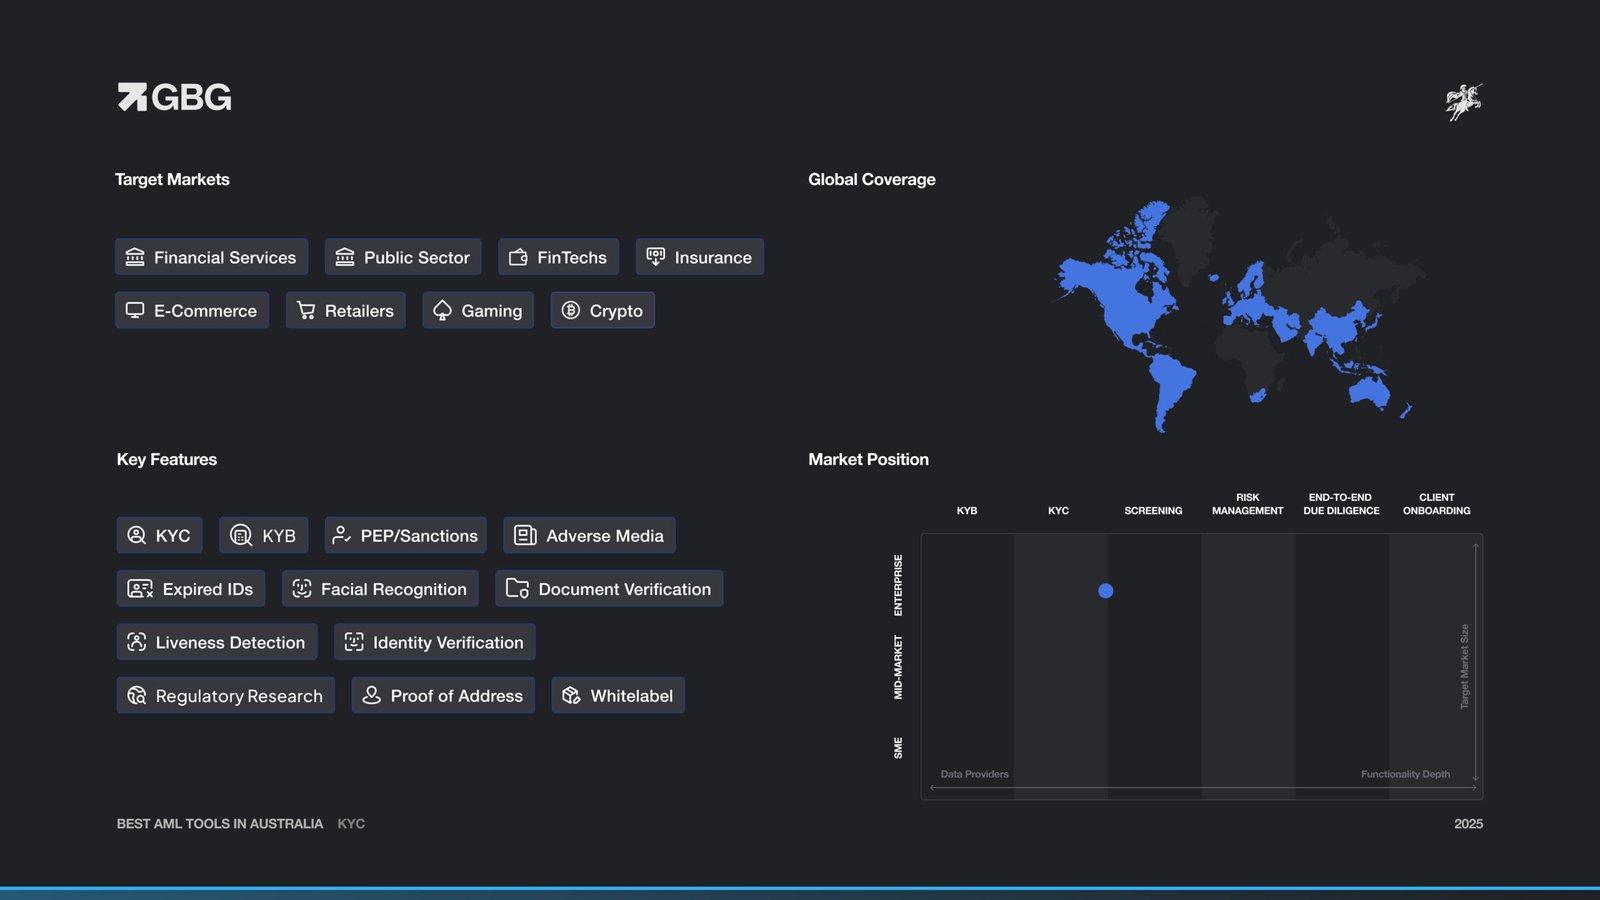Click the world coverage map
Image resolution: width=1600 pixels, height=900 pixels.
pos(1237,315)
